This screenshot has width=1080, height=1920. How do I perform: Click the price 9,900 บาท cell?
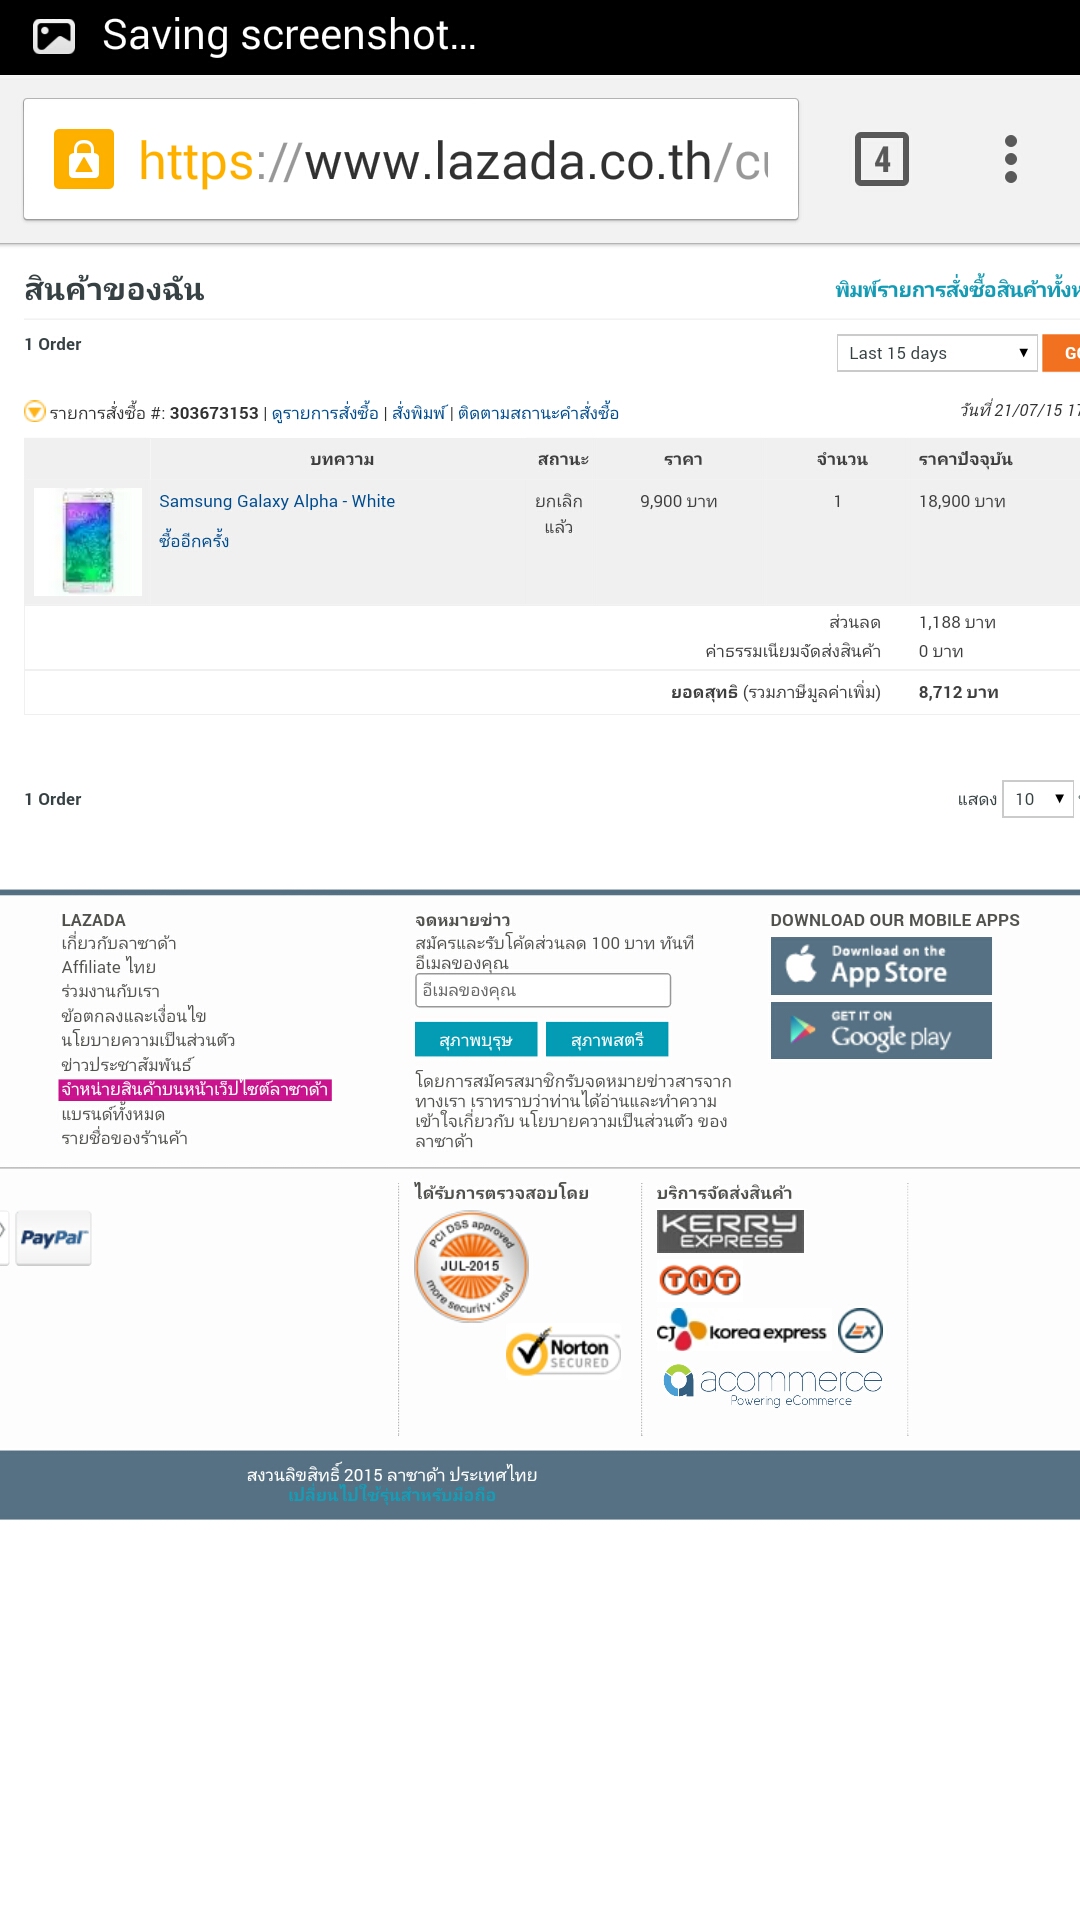point(679,501)
